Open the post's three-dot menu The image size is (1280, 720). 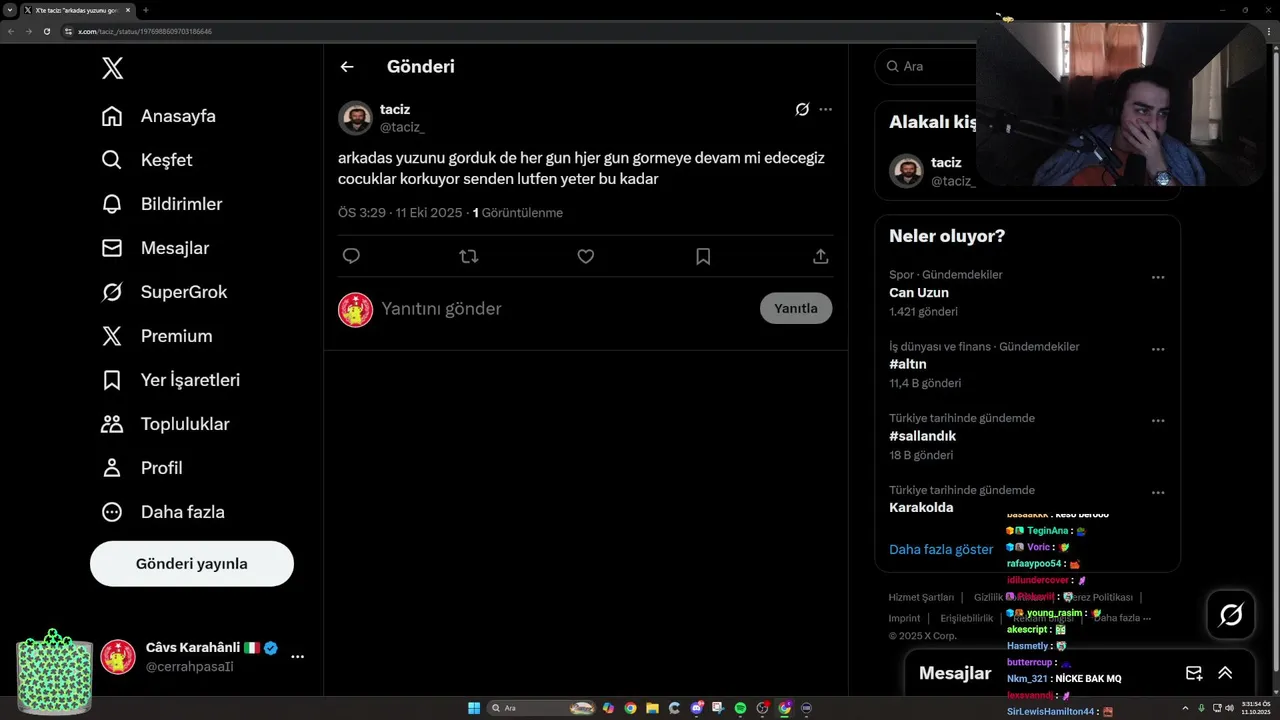pos(825,109)
